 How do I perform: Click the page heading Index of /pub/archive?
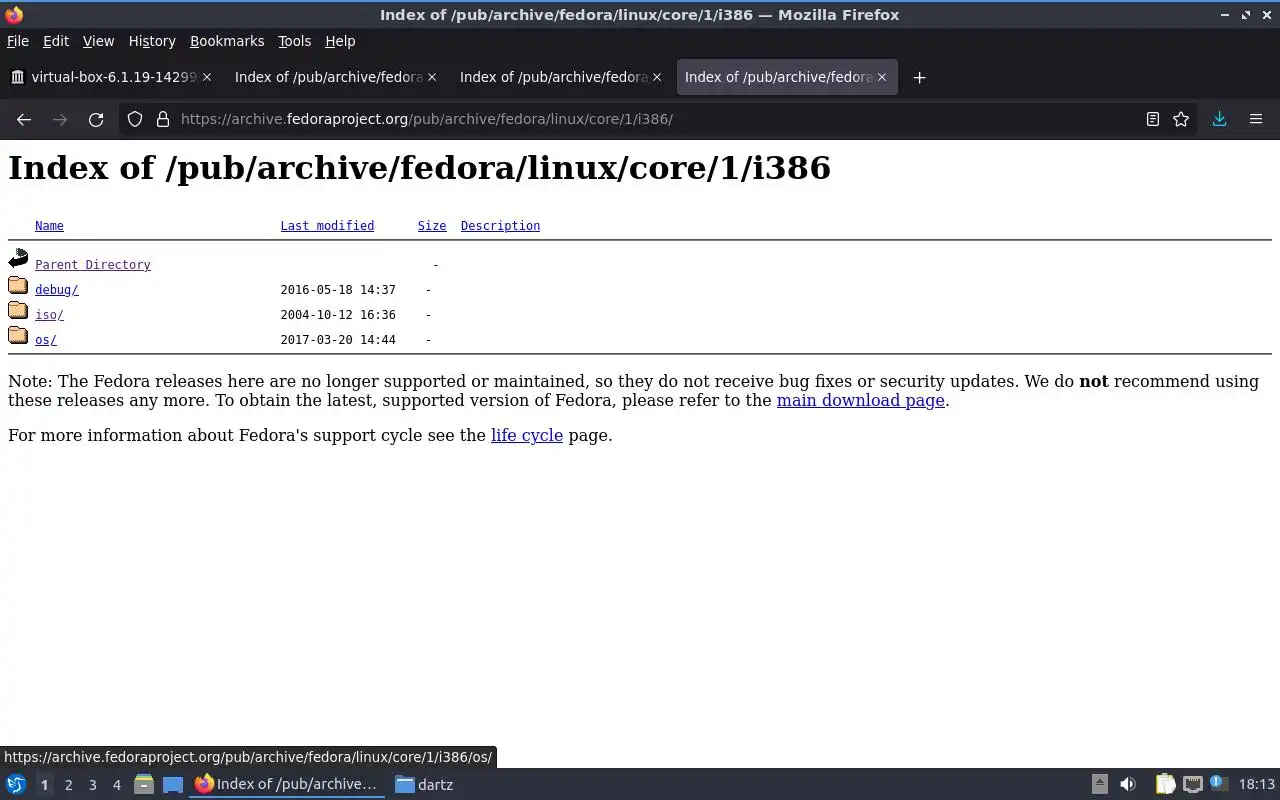click(x=419, y=167)
